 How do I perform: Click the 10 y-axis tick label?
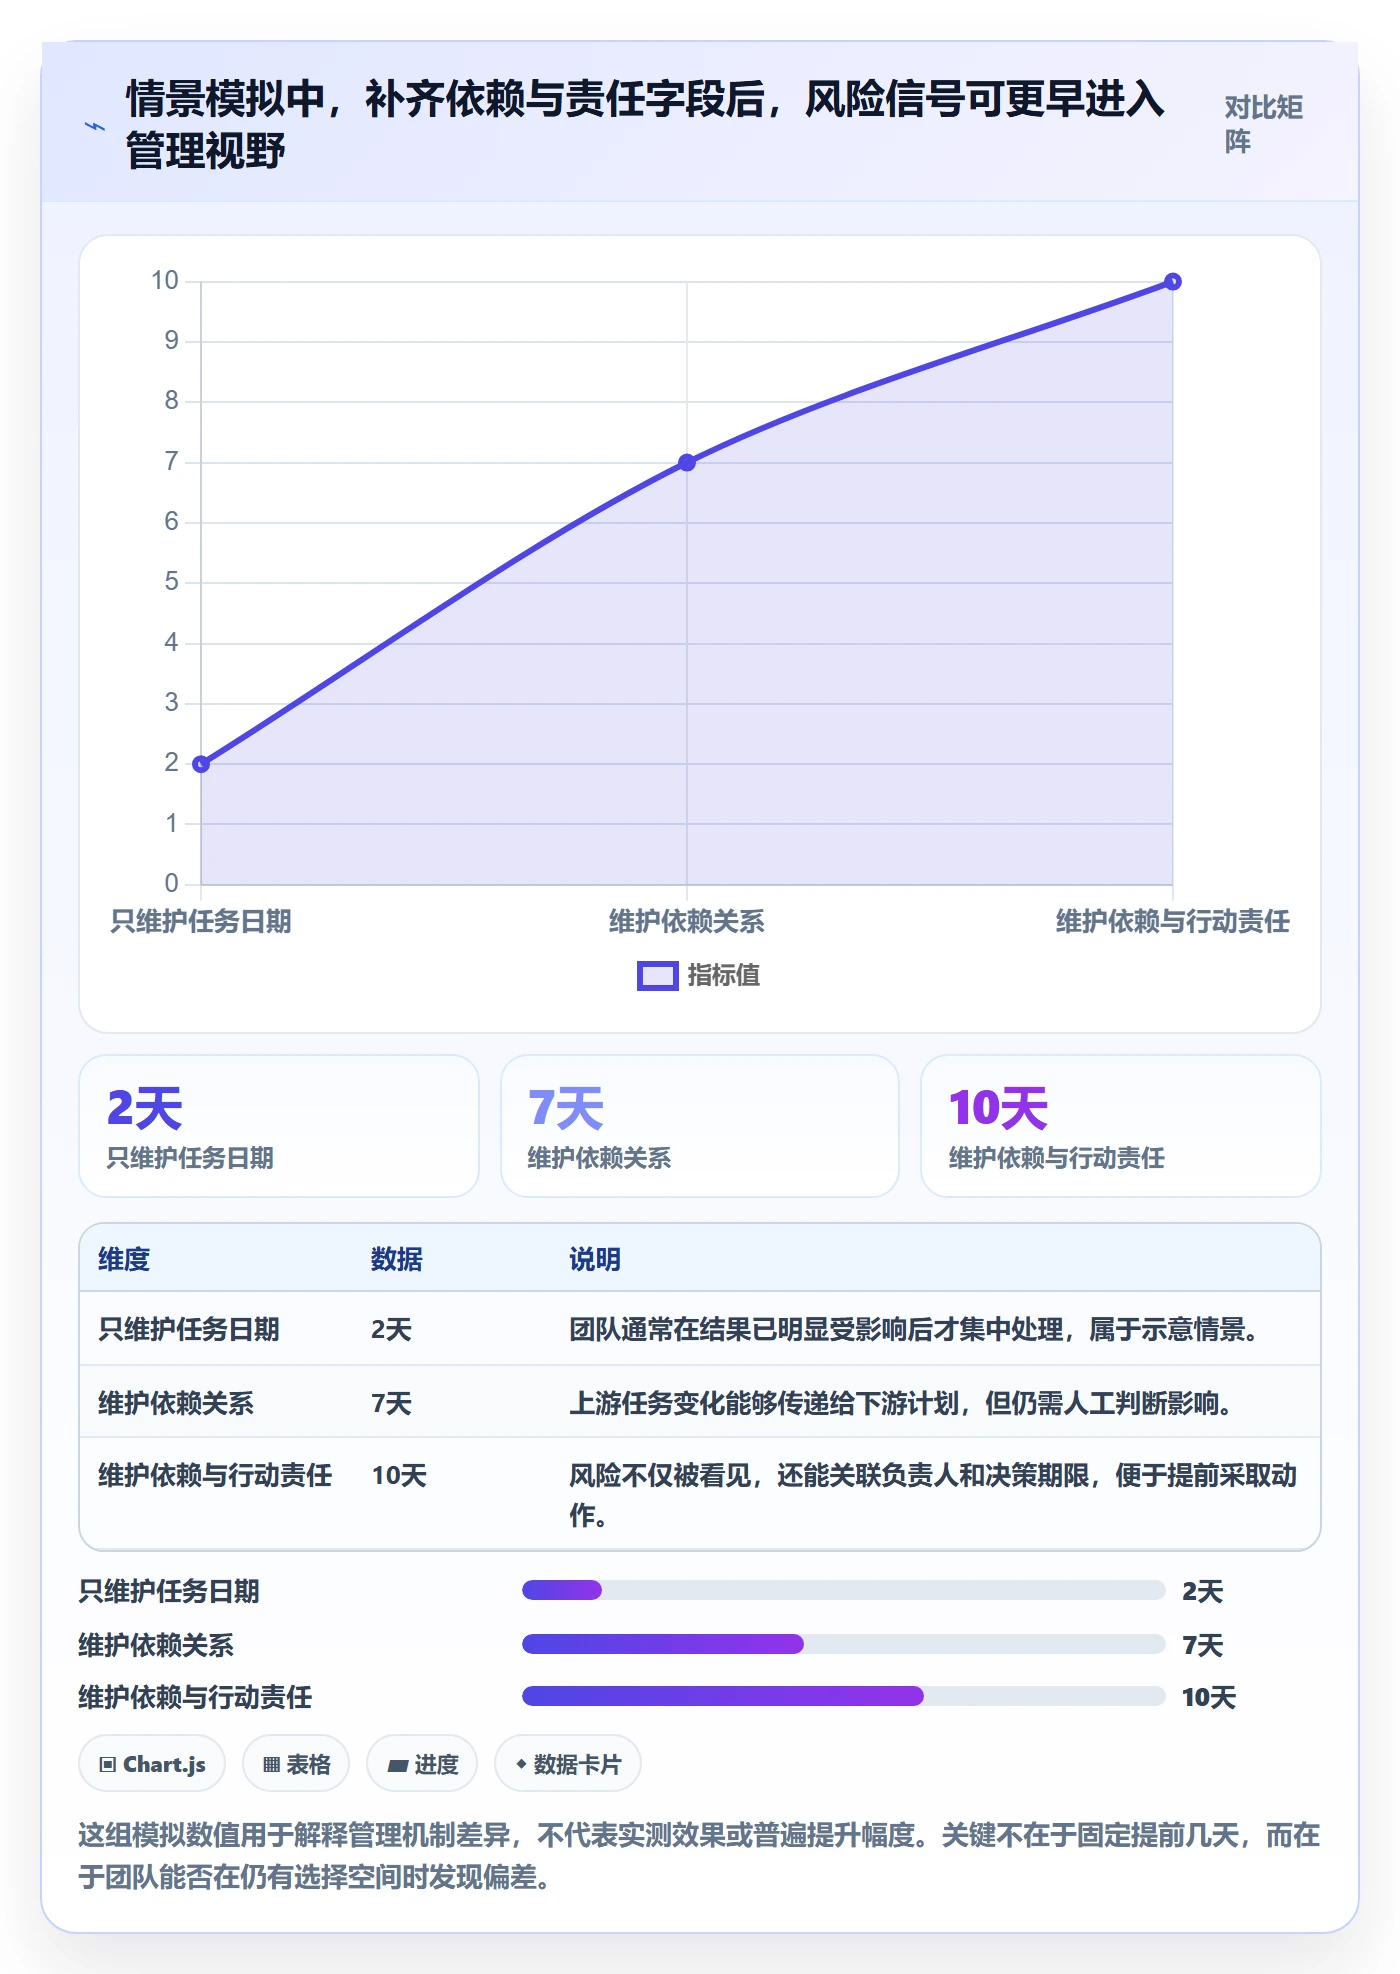165,281
